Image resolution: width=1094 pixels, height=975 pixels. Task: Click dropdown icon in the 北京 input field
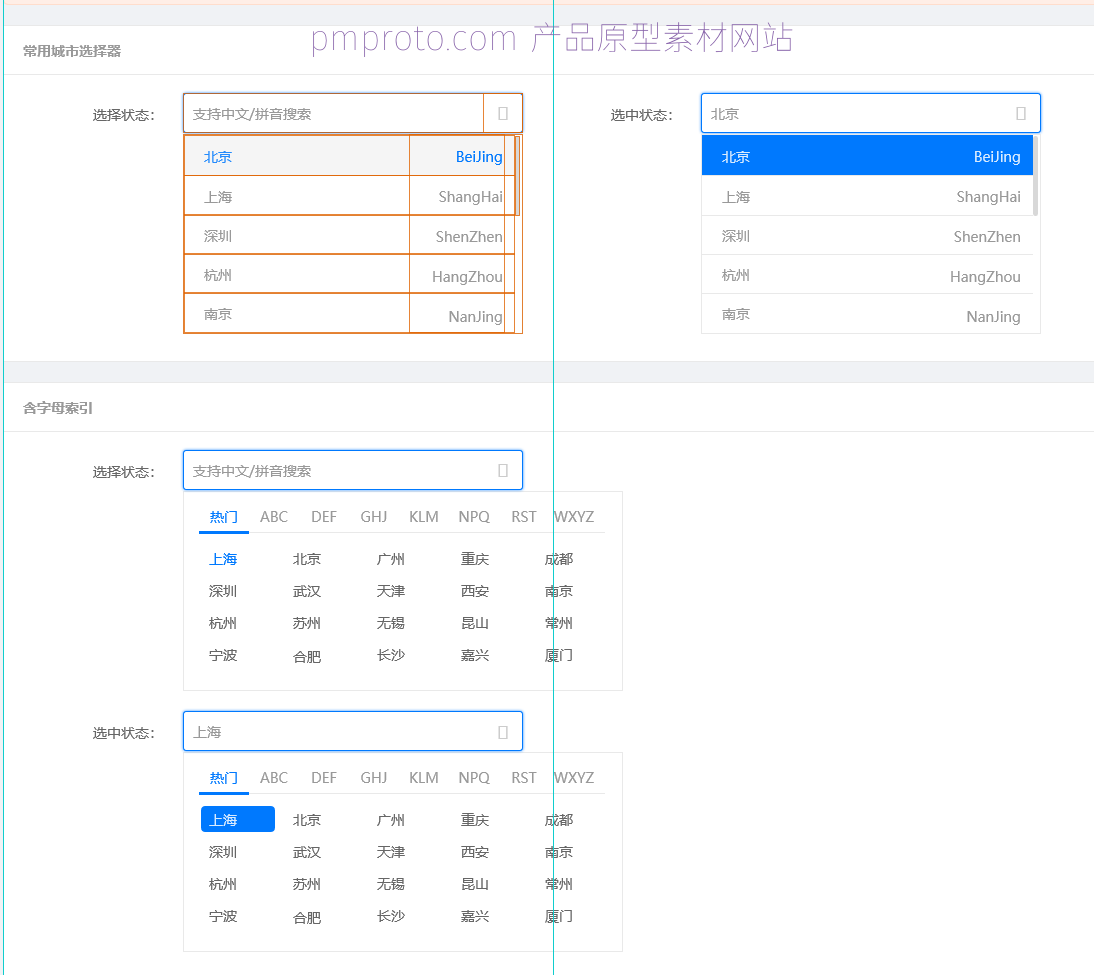point(1020,114)
